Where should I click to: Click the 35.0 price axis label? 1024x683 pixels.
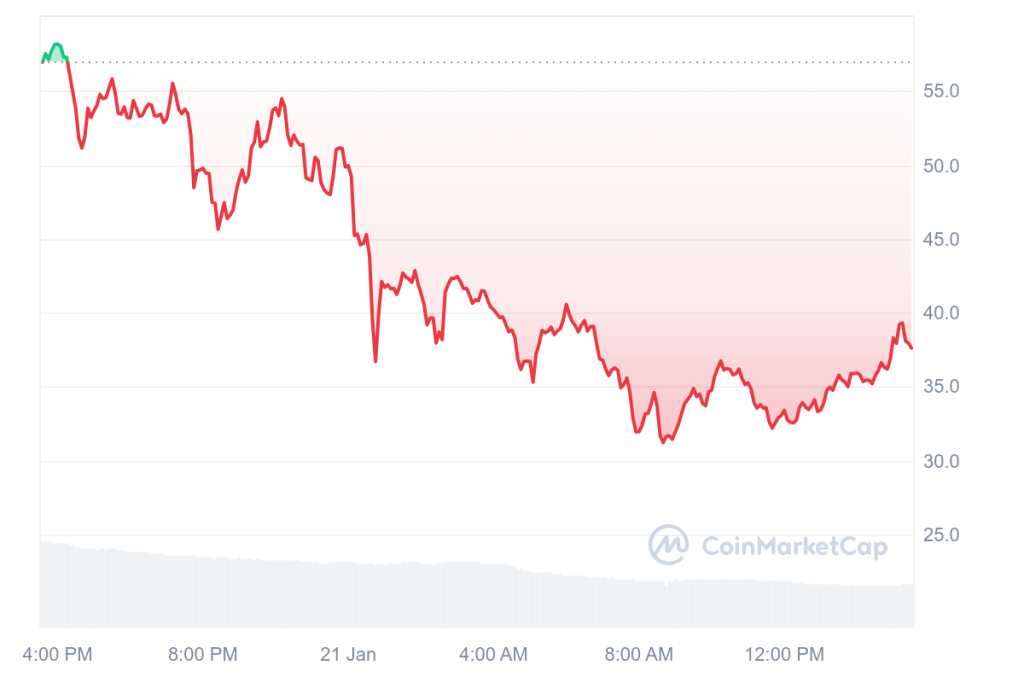[940, 387]
